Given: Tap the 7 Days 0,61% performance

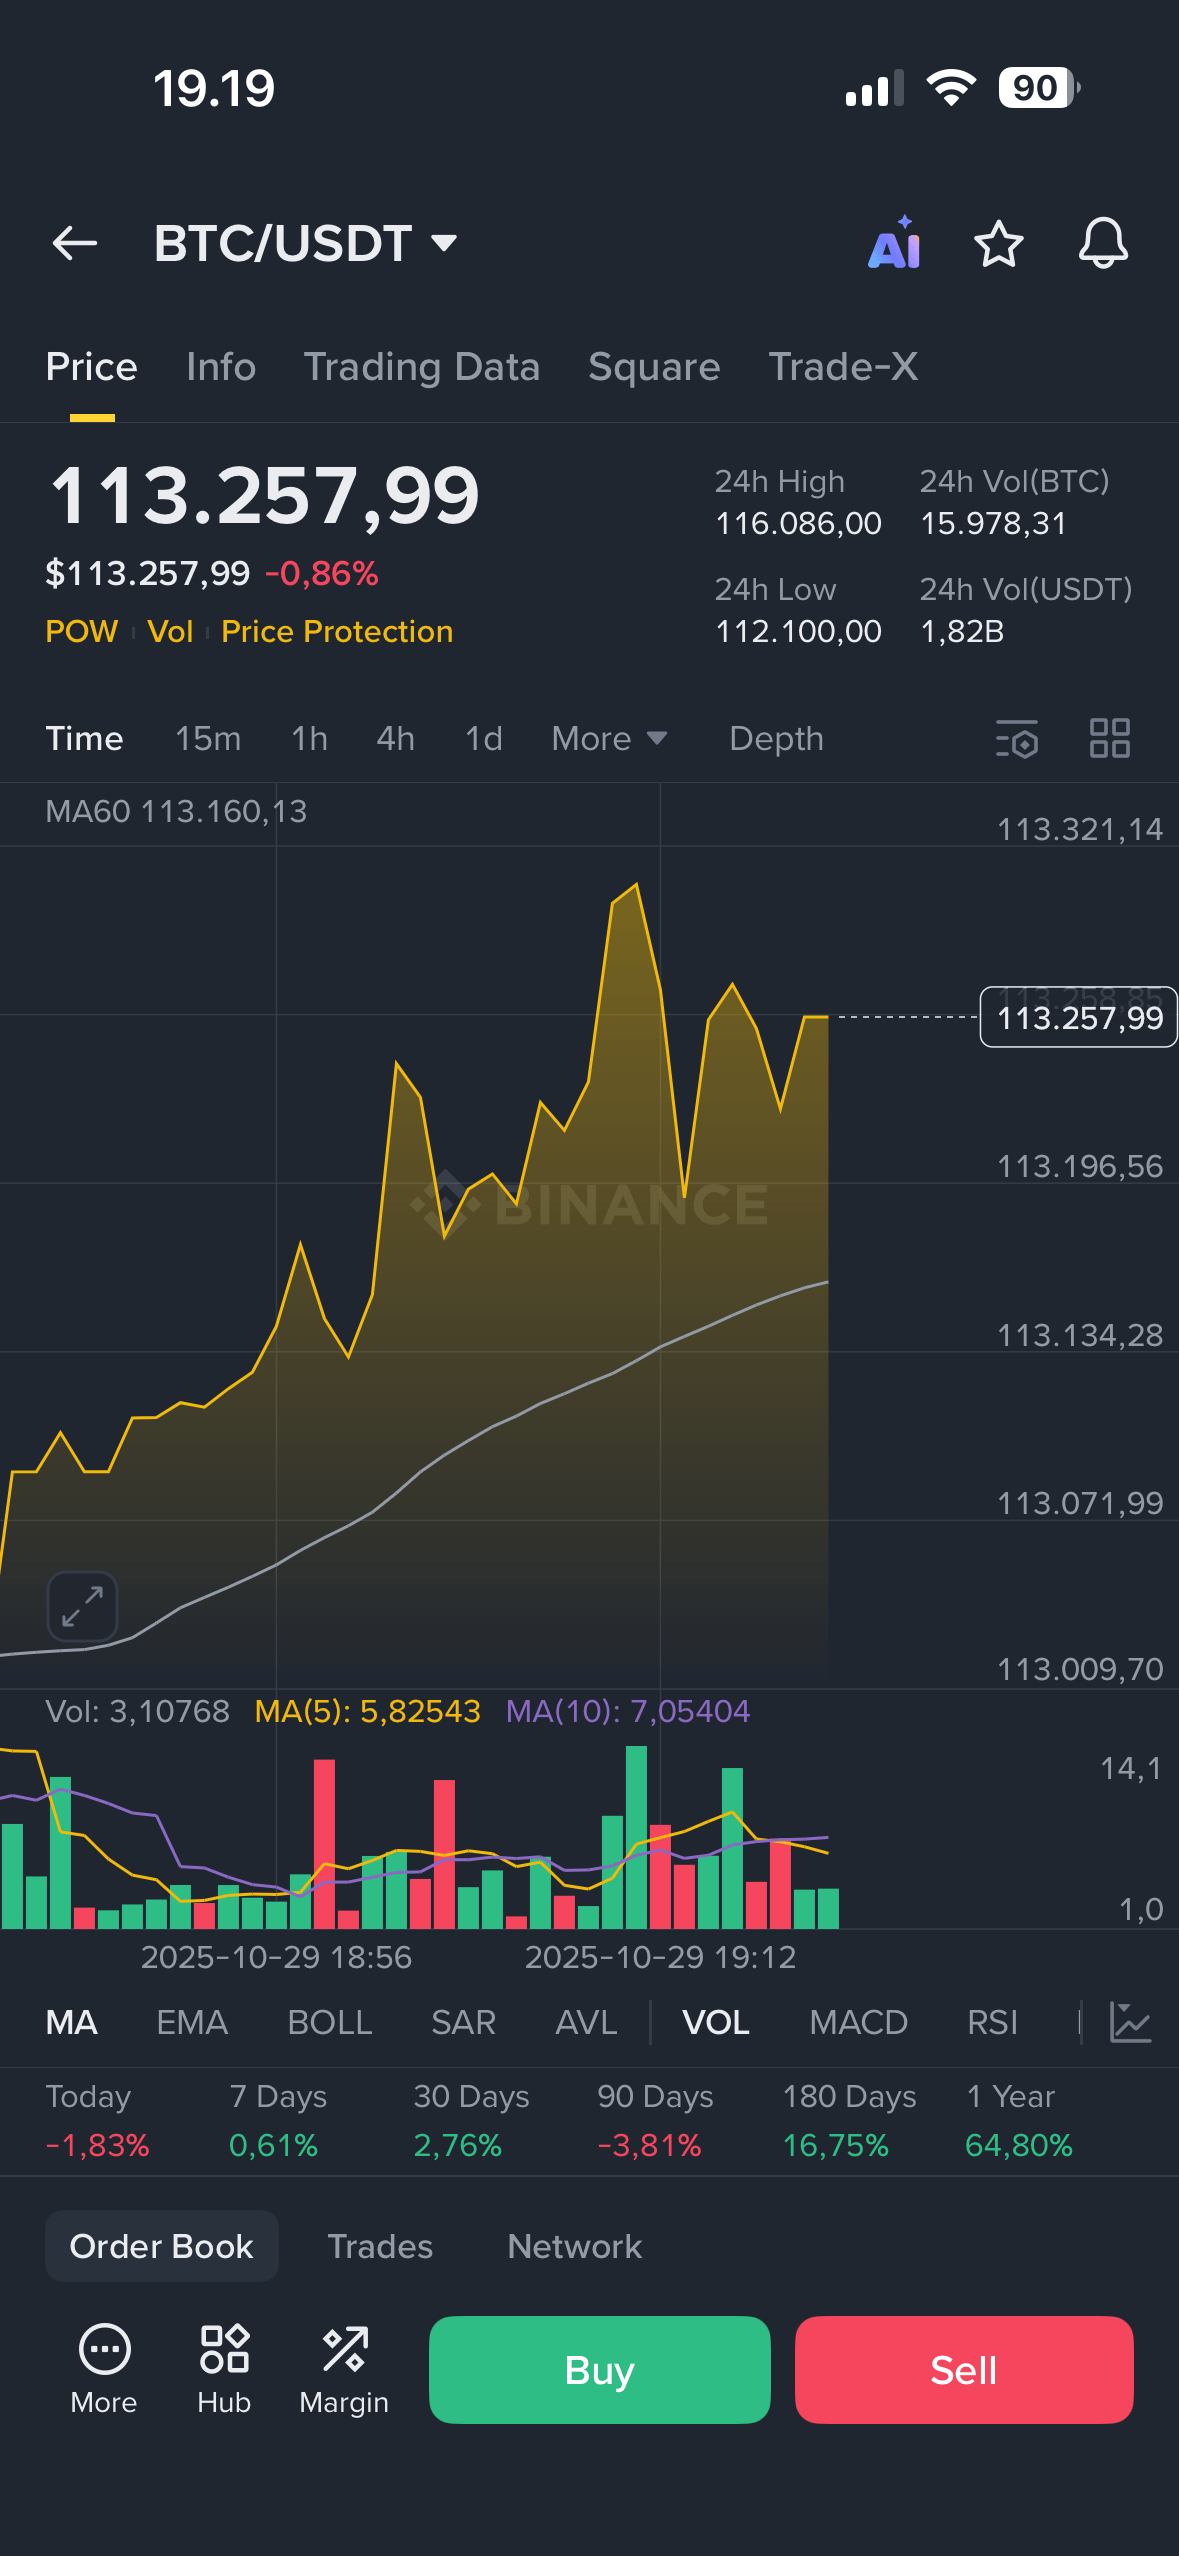Looking at the screenshot, I should pyautogui.click(x=278, y=2120).
